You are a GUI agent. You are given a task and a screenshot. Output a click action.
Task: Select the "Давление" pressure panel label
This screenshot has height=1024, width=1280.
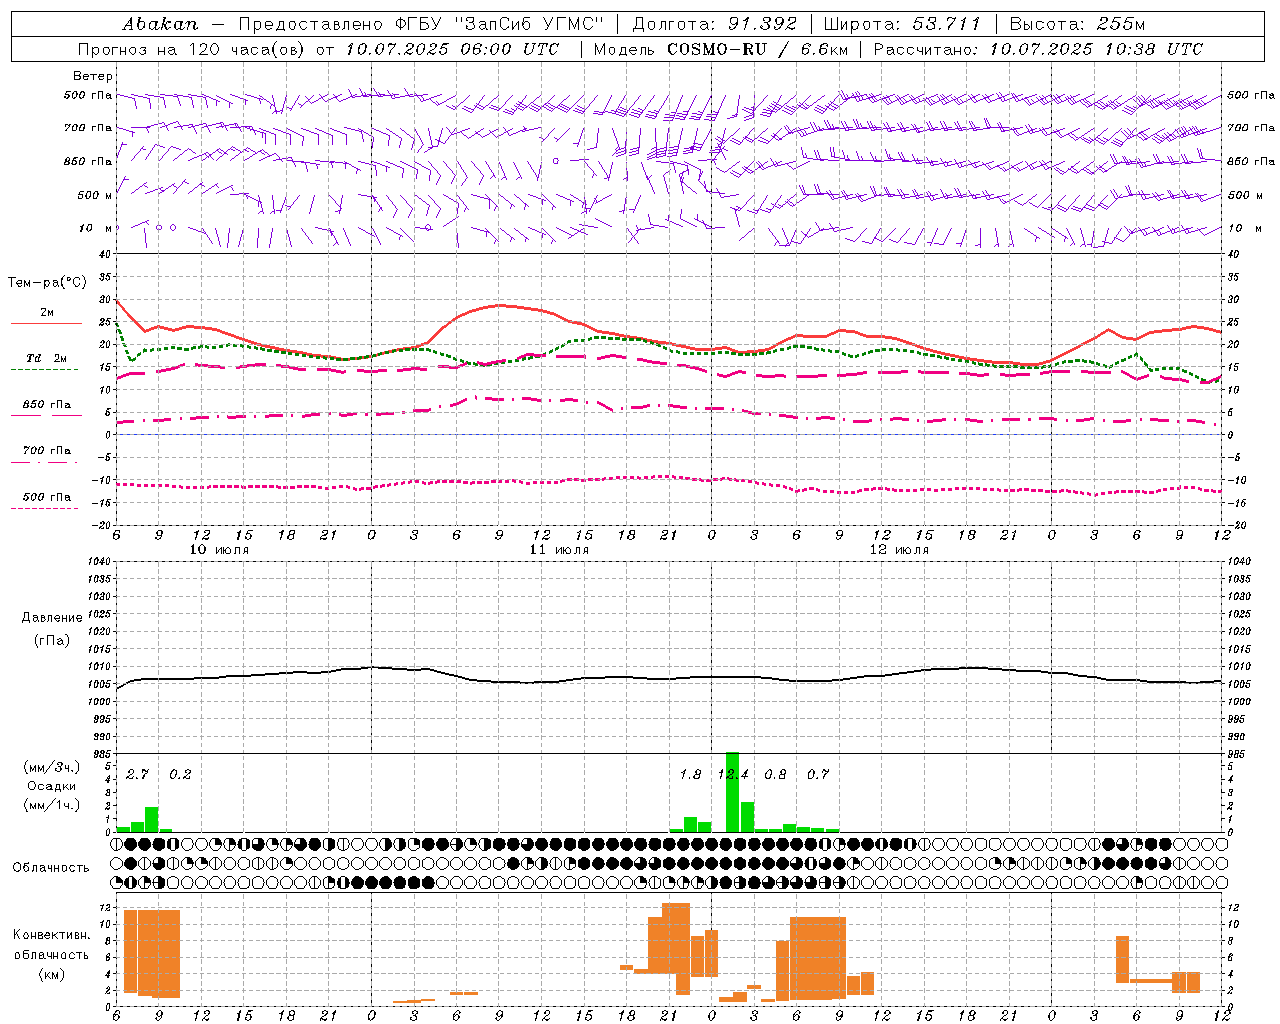(x=52, y=618)
